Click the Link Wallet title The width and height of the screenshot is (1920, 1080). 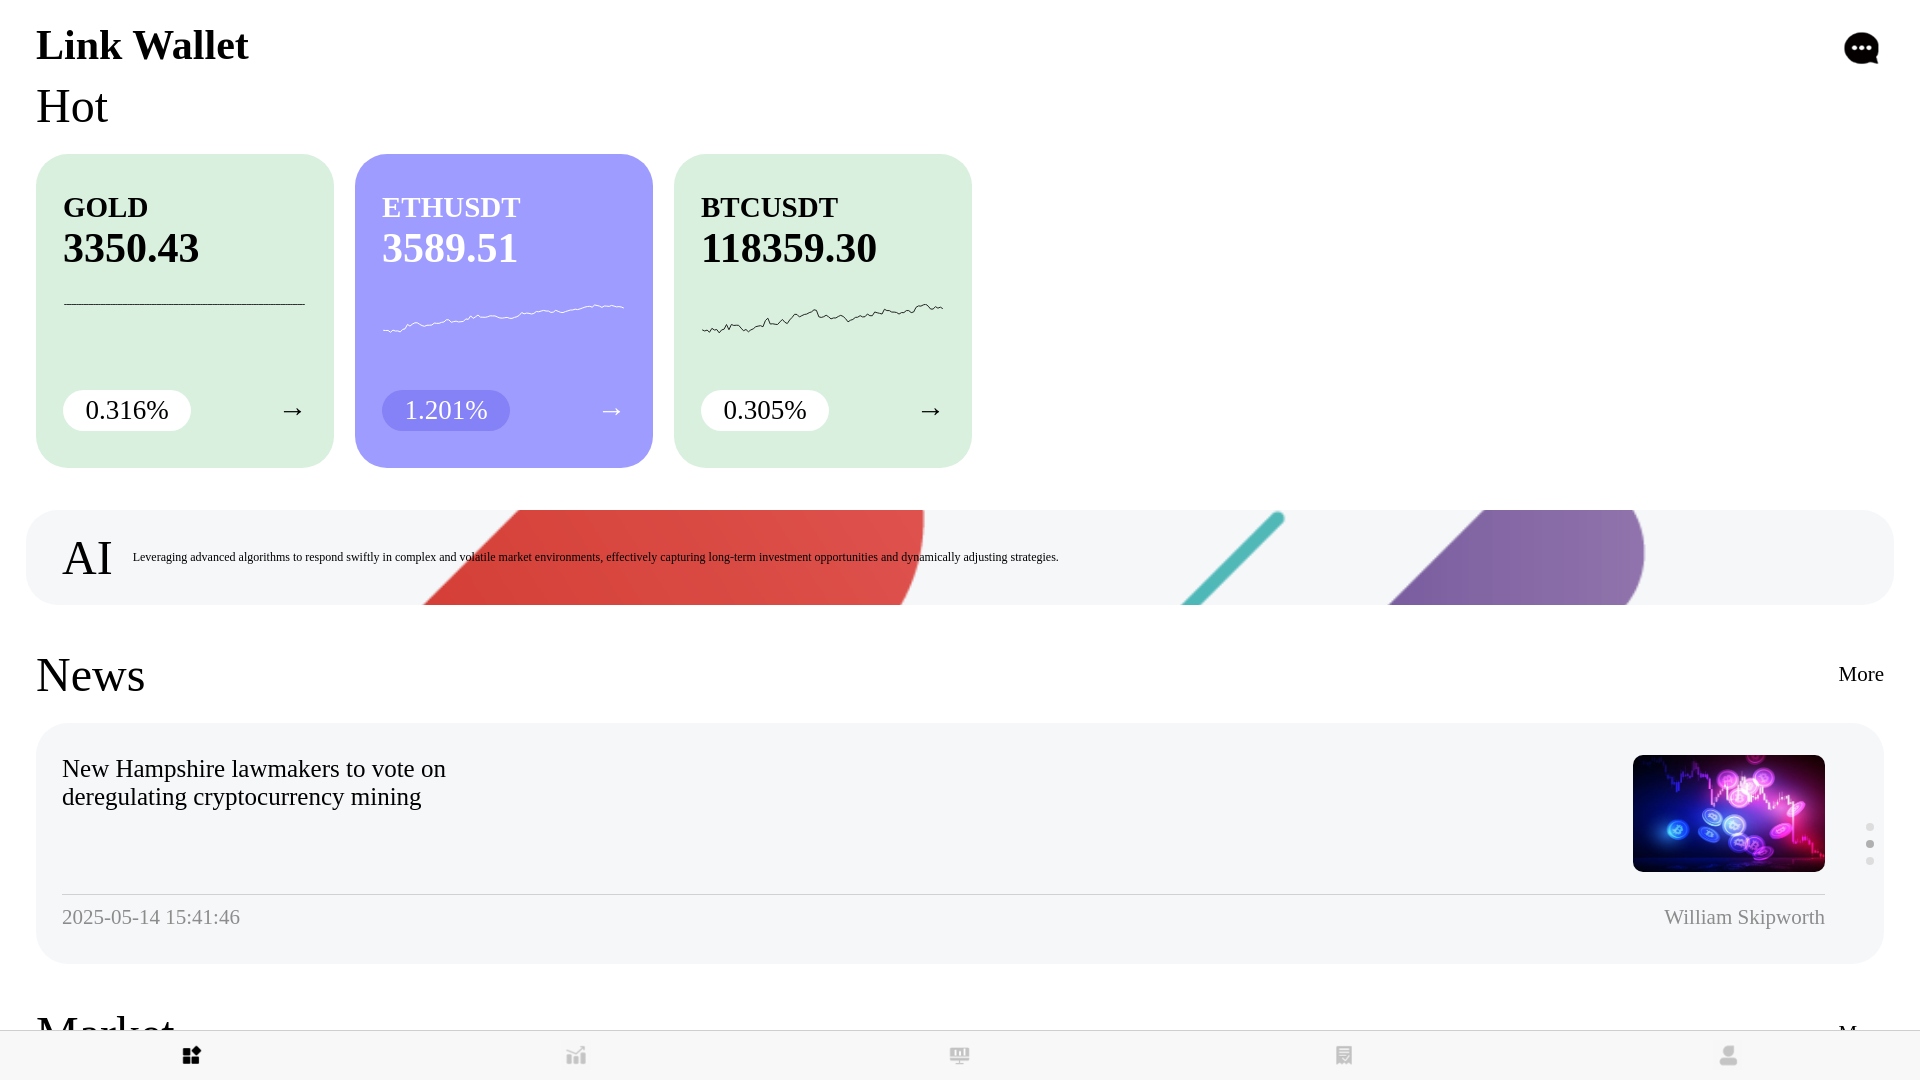click(142, 45)
